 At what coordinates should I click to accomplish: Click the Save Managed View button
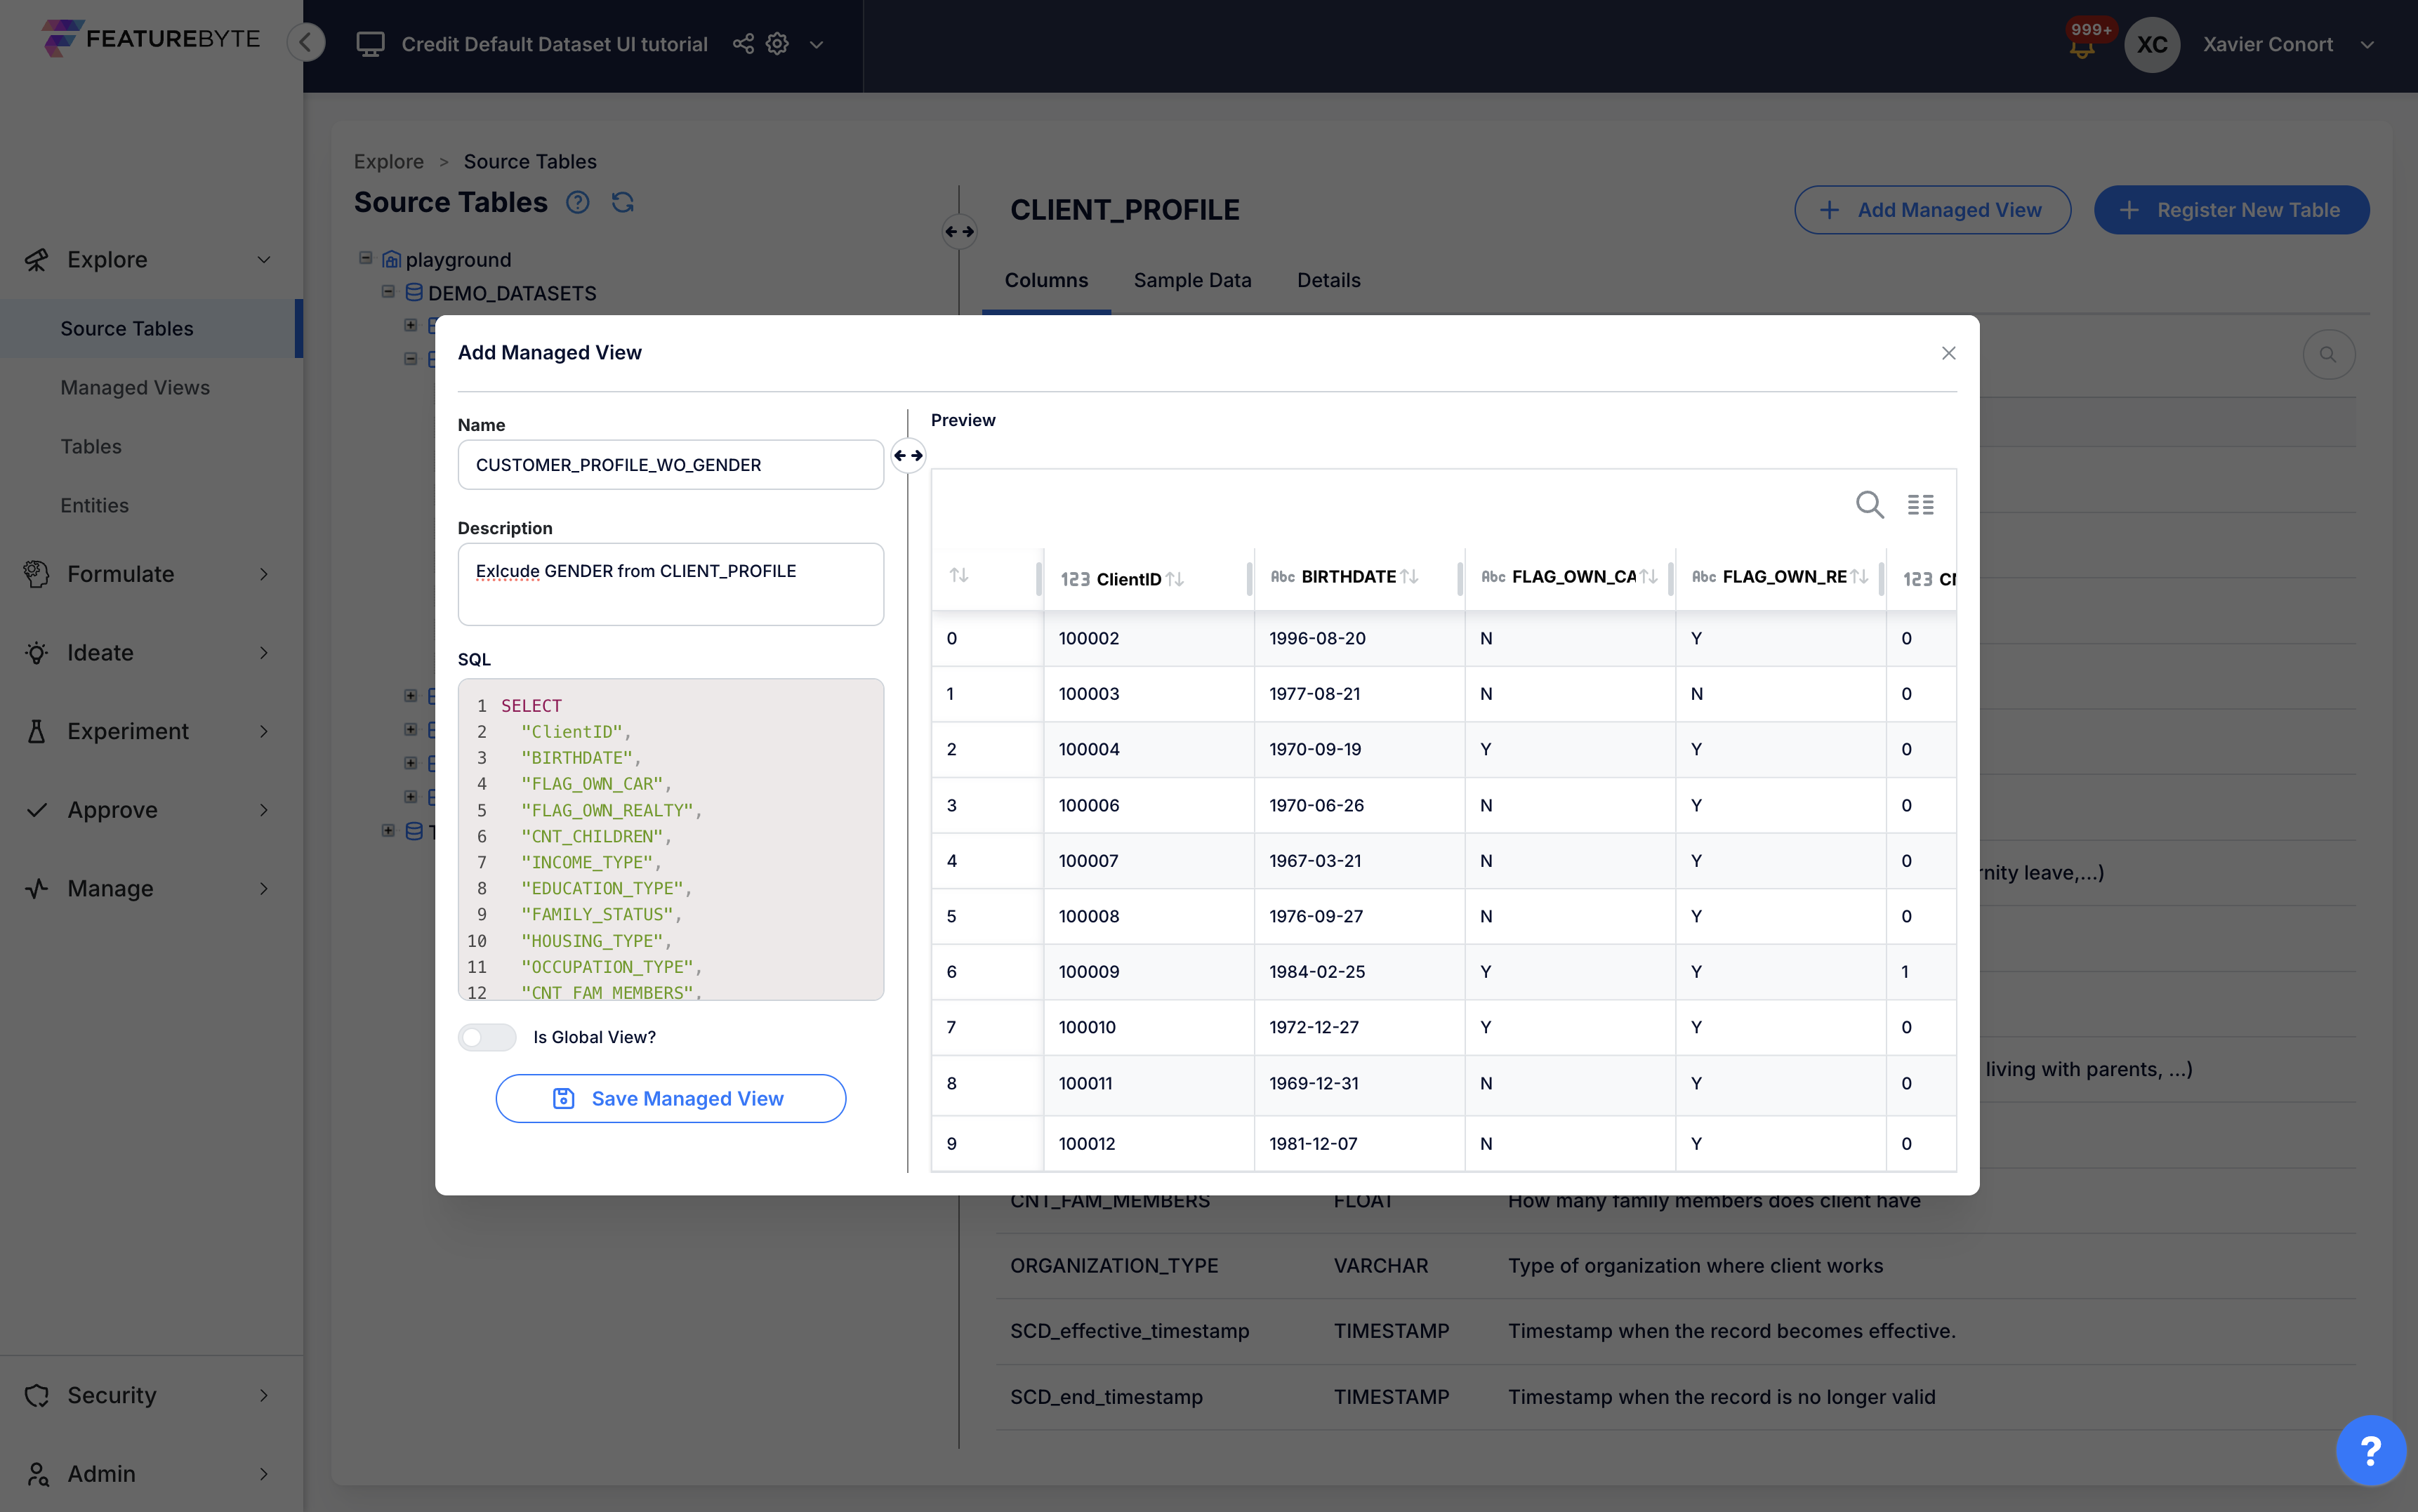click(x=670, y=1098)
